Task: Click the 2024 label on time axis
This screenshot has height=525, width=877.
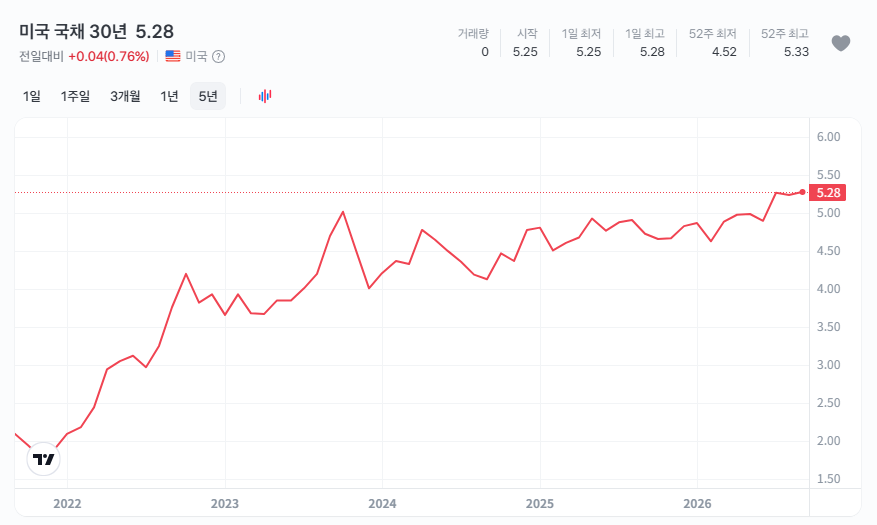Action: (x=383, y=504)
